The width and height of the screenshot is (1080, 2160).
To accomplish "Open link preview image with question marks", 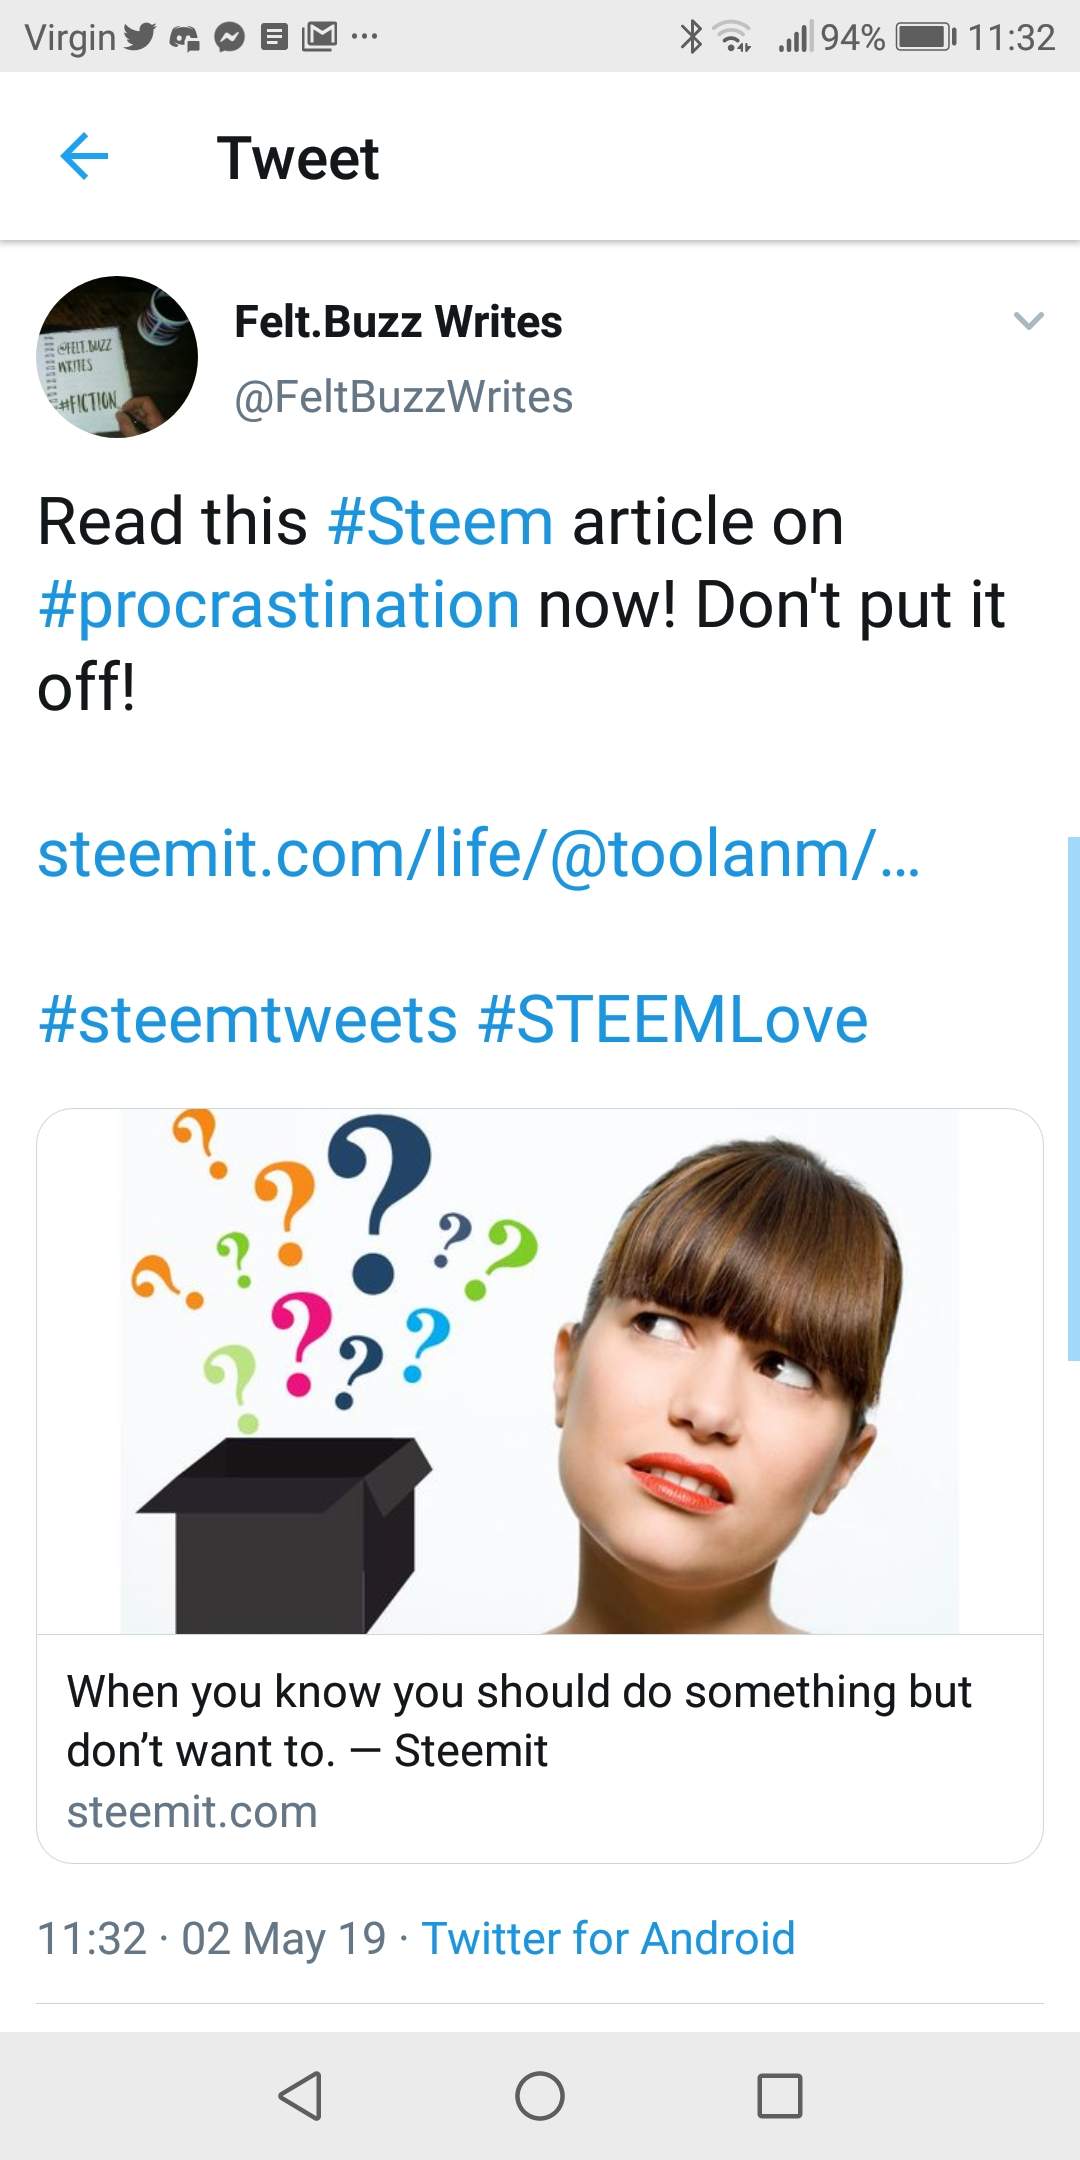I will (x=540, y=1371).
